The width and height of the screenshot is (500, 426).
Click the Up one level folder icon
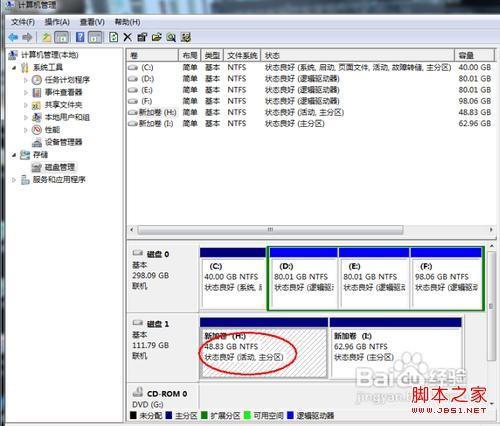[46, 37]
